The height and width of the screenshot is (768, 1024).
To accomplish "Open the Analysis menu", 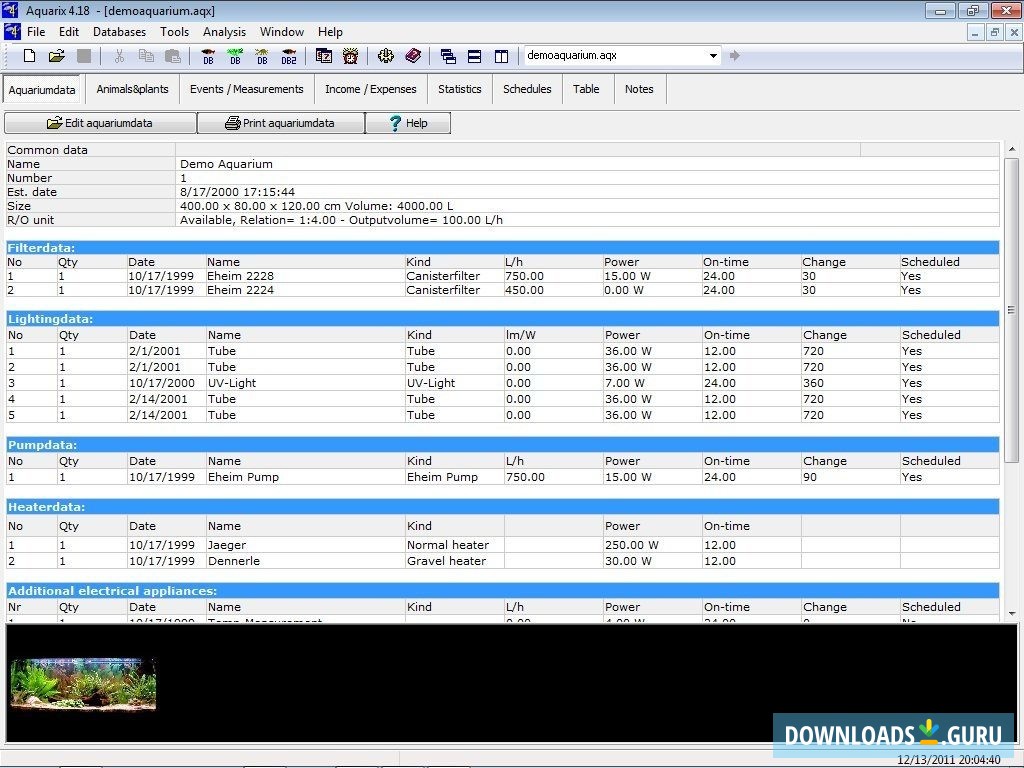I will (x=224, y=32).
